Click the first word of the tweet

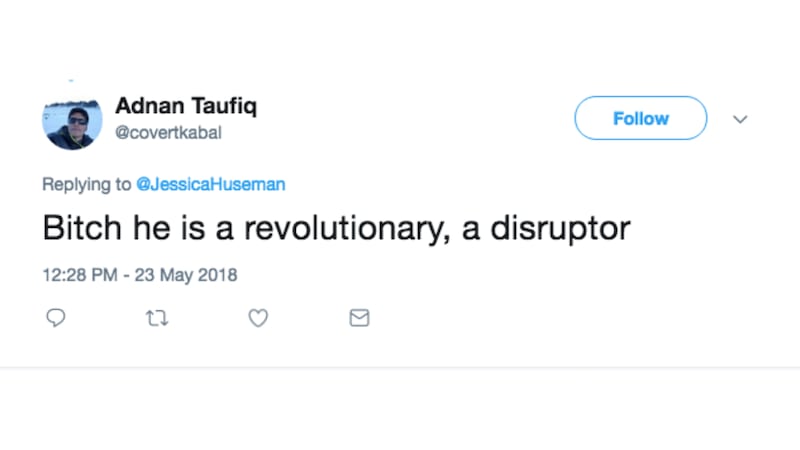(x=73, y=228)
